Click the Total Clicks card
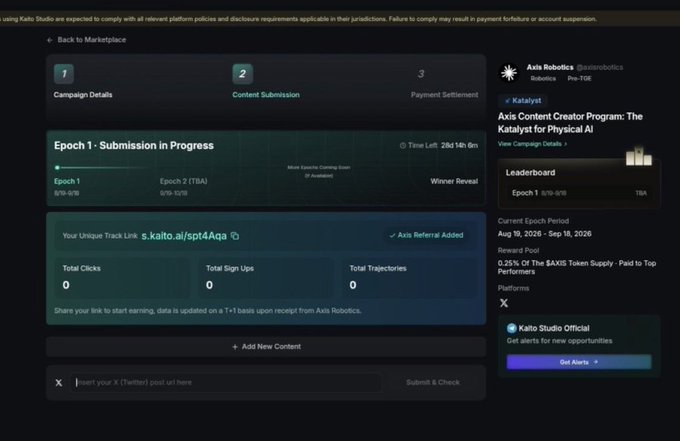The width and height of the screenshot is (680, 441). 122,278
